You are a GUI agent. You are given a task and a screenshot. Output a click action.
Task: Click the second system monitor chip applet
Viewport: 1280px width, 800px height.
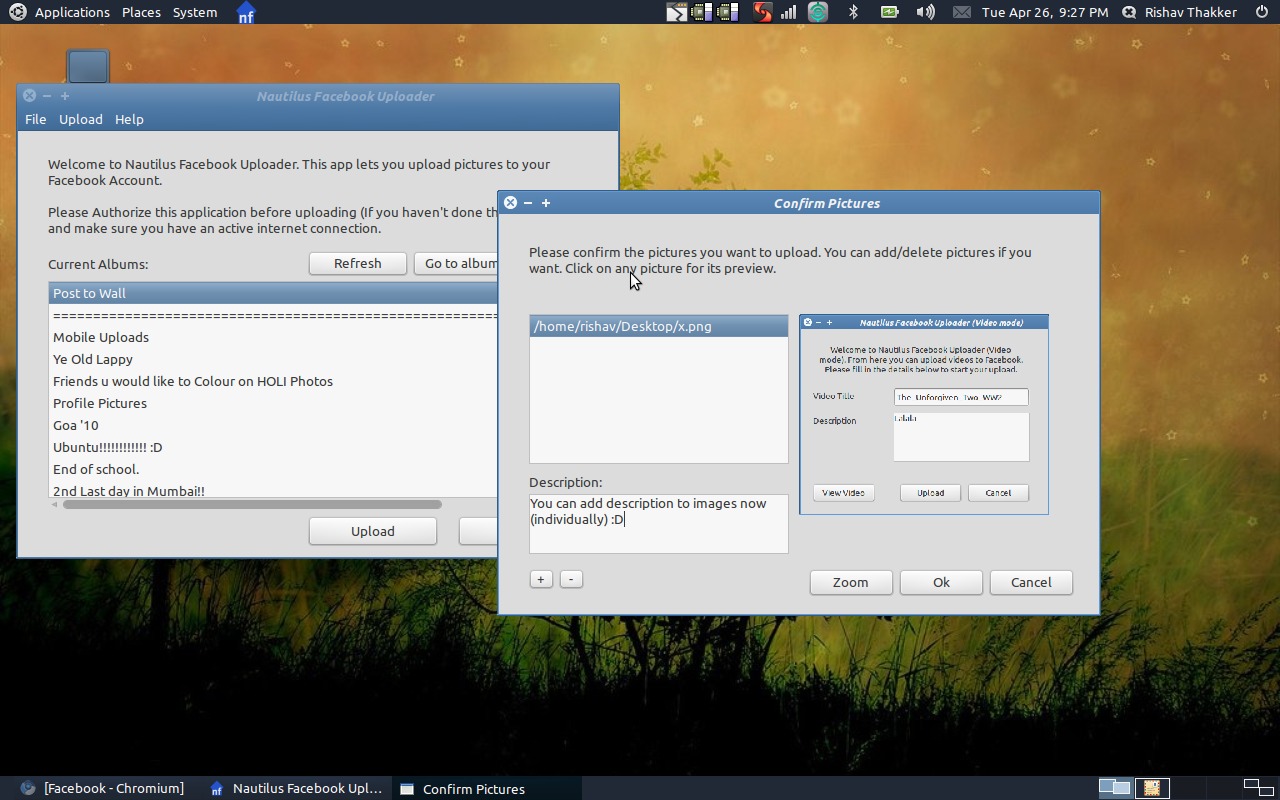pos(728,12)
